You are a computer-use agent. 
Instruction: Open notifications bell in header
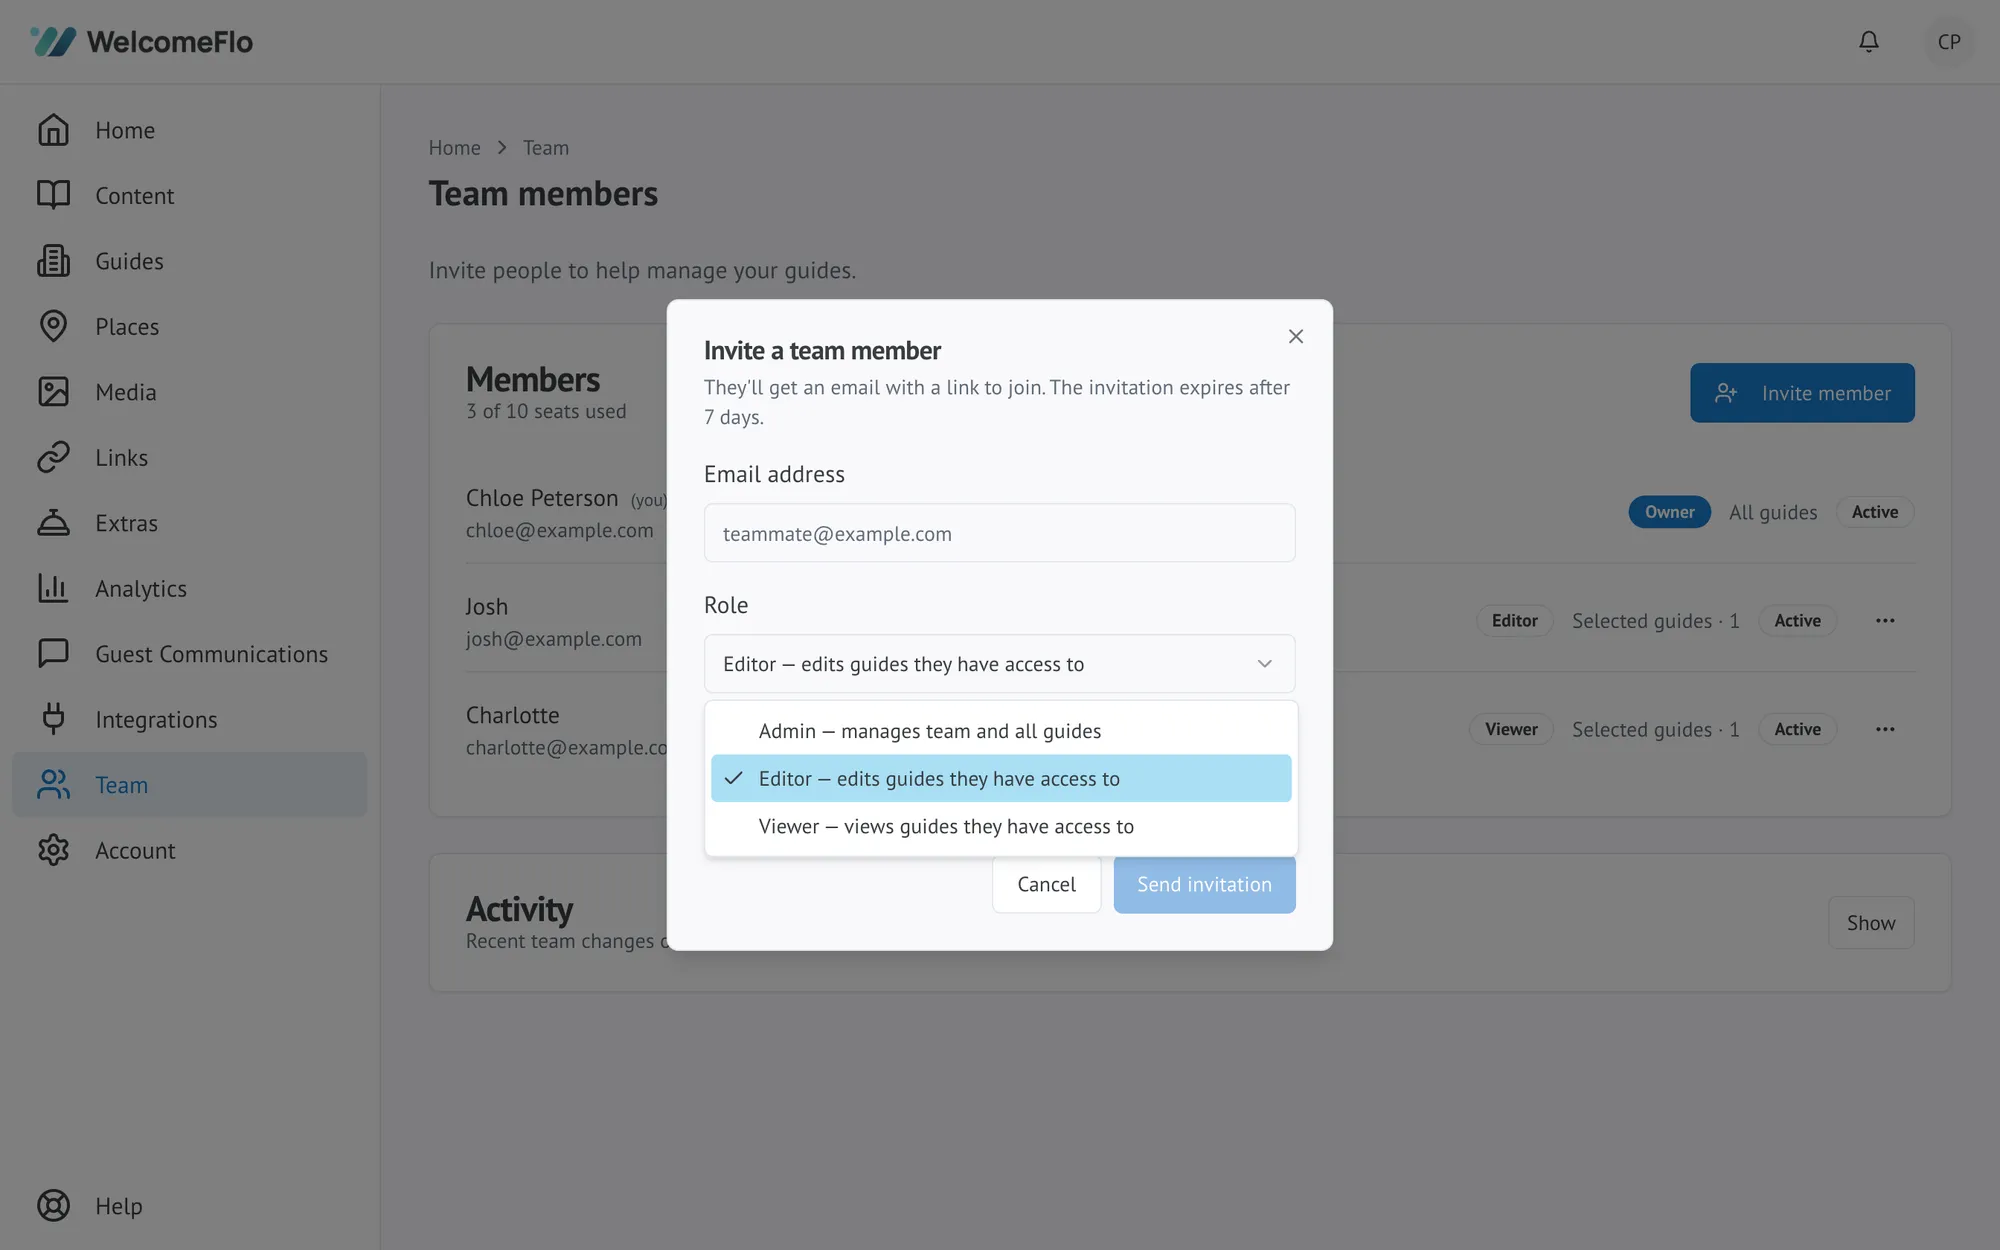coord(1868,42)
